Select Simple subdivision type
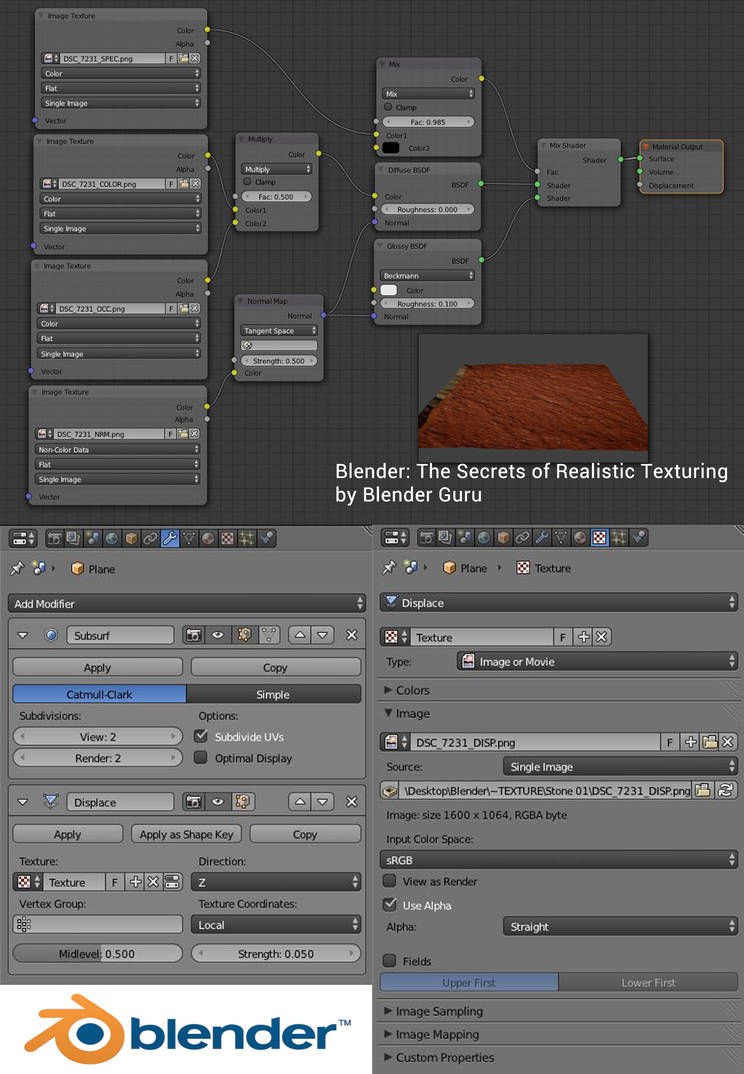The height and width of the screenshot is (1074, 744). tap(273, 694)
